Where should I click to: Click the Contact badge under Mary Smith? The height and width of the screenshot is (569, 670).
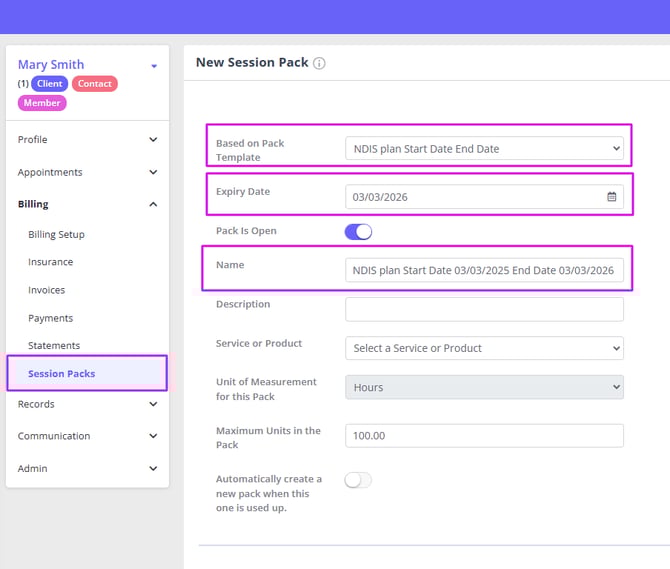point(95,84)
